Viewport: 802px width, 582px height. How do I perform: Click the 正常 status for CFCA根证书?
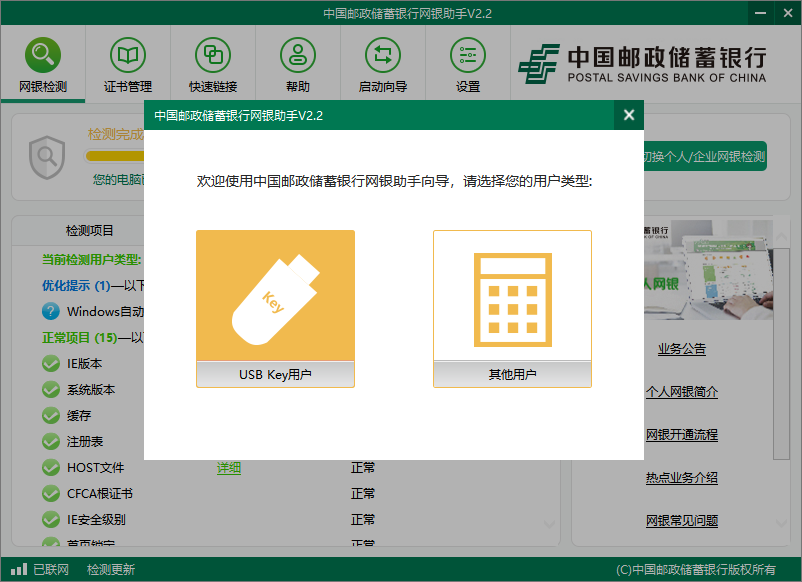[x=363, y=494]
